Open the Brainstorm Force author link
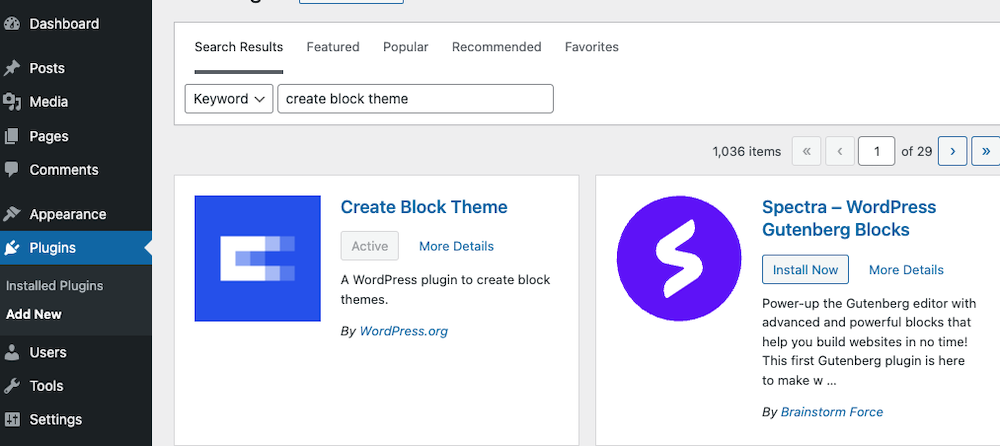Viewport: 1000px width, 446px height. tap(832, 412)
